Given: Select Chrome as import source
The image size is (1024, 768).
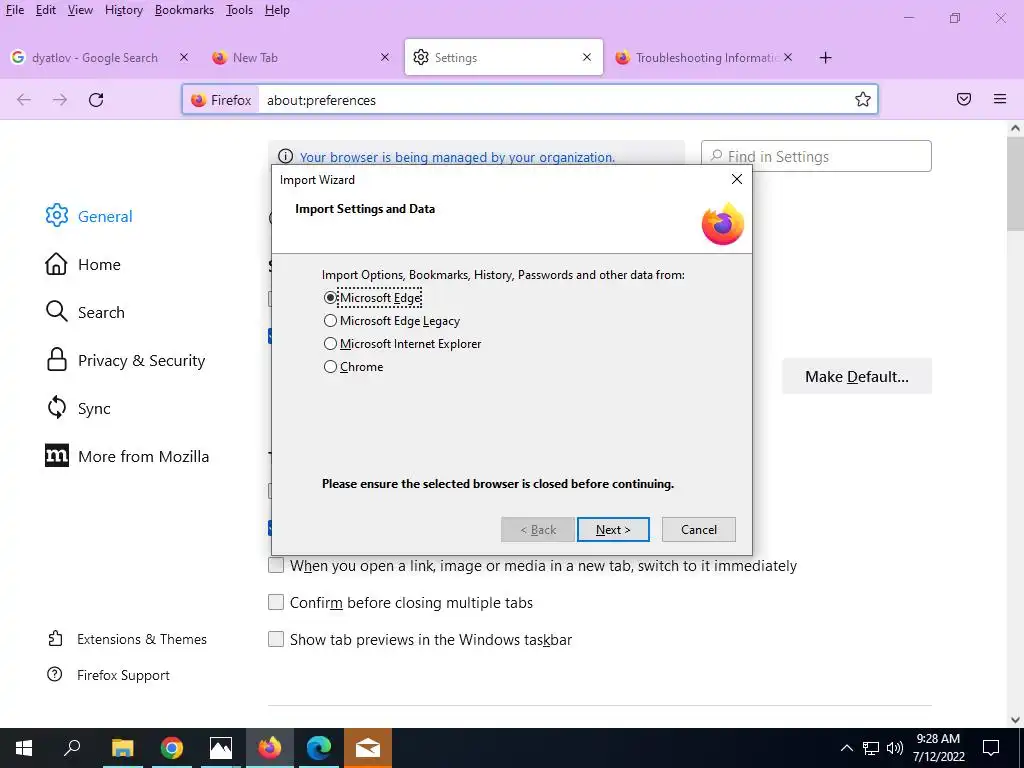Looking at the screenshot, I should (x=353, y=366).
